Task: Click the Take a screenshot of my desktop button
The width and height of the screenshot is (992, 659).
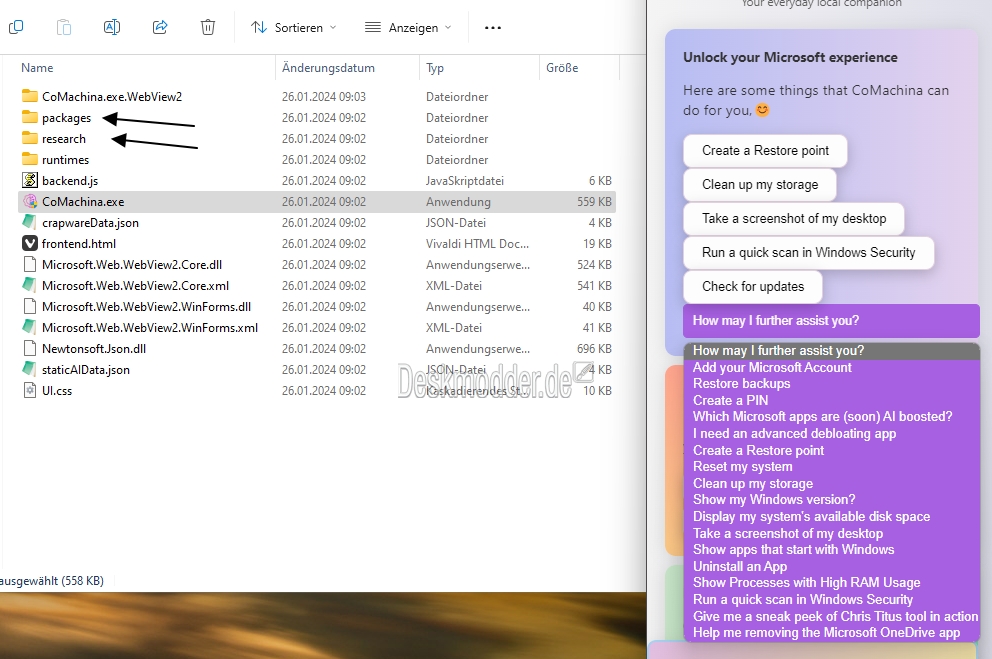Action: point(794,218)
